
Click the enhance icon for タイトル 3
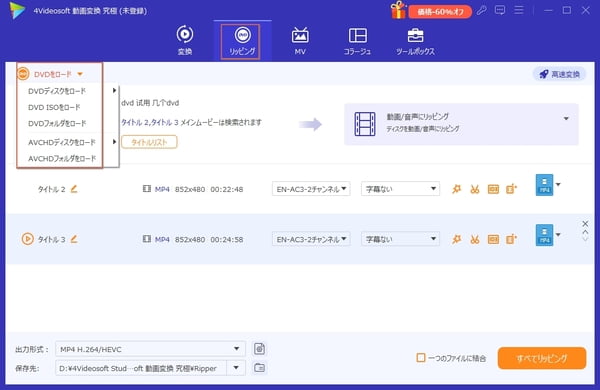click(x=511, y=240)
